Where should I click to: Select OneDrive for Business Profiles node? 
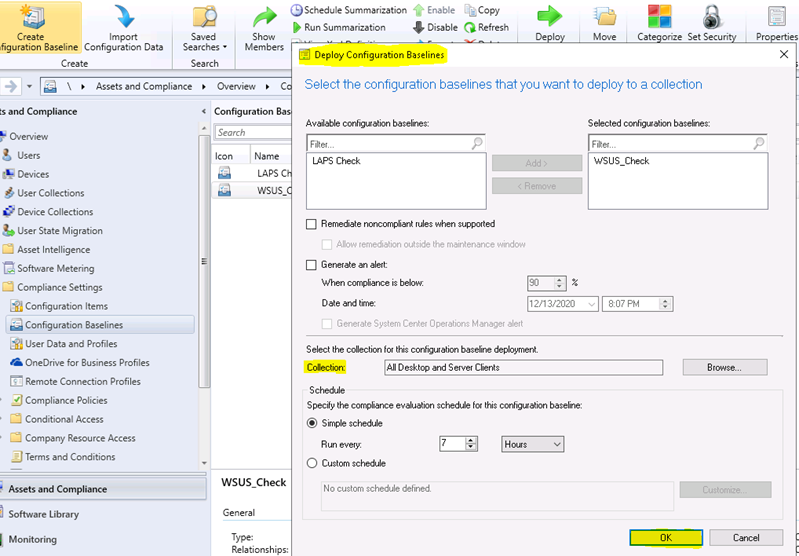point(87,363)
